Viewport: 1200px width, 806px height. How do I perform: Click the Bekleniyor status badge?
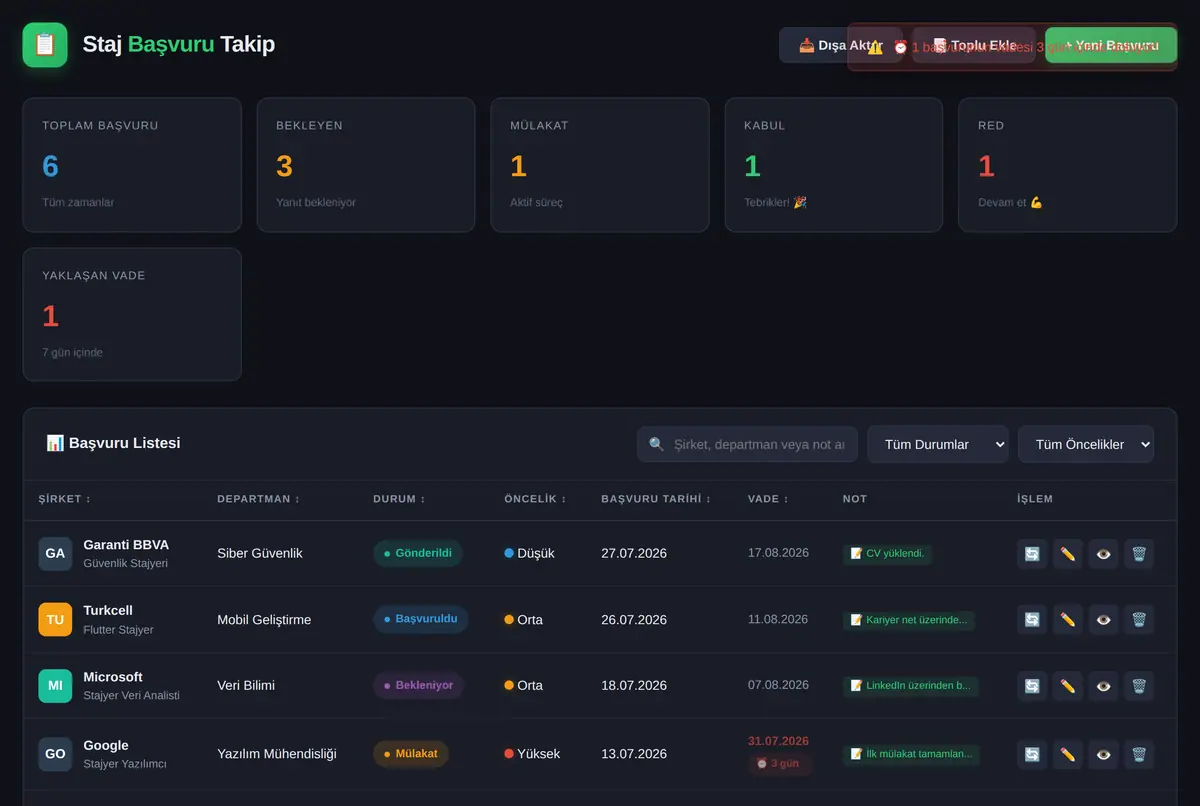pos(419,685)
